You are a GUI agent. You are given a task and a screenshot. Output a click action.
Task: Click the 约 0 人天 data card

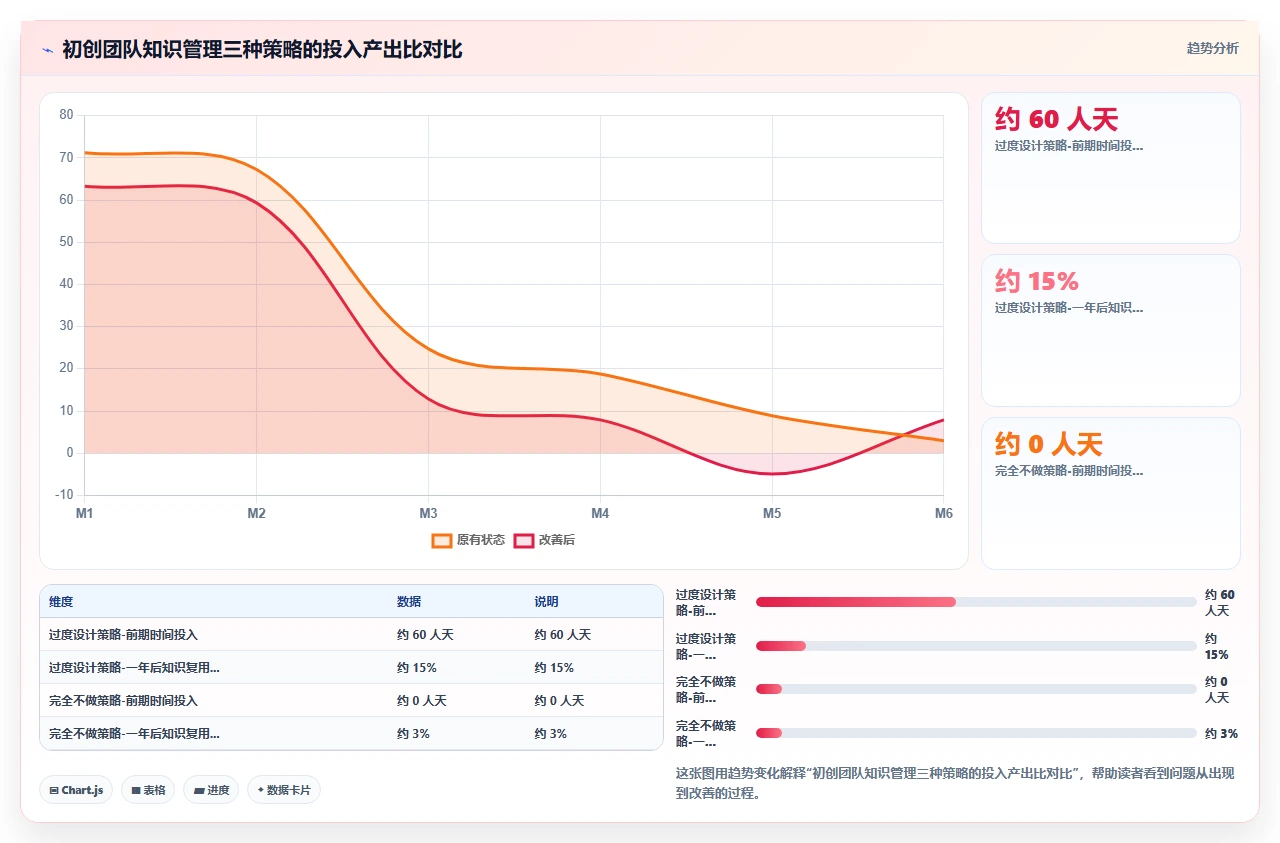click(1110, 493)
